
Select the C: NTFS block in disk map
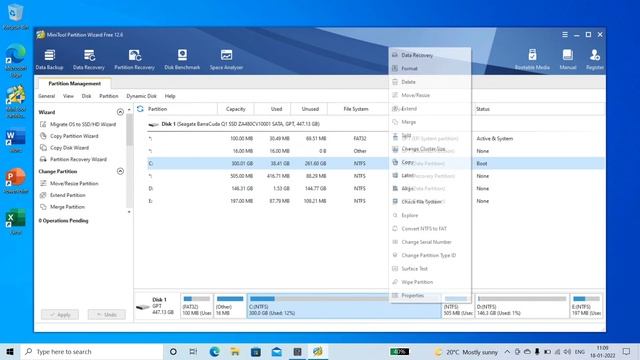(x=344, y=305)
